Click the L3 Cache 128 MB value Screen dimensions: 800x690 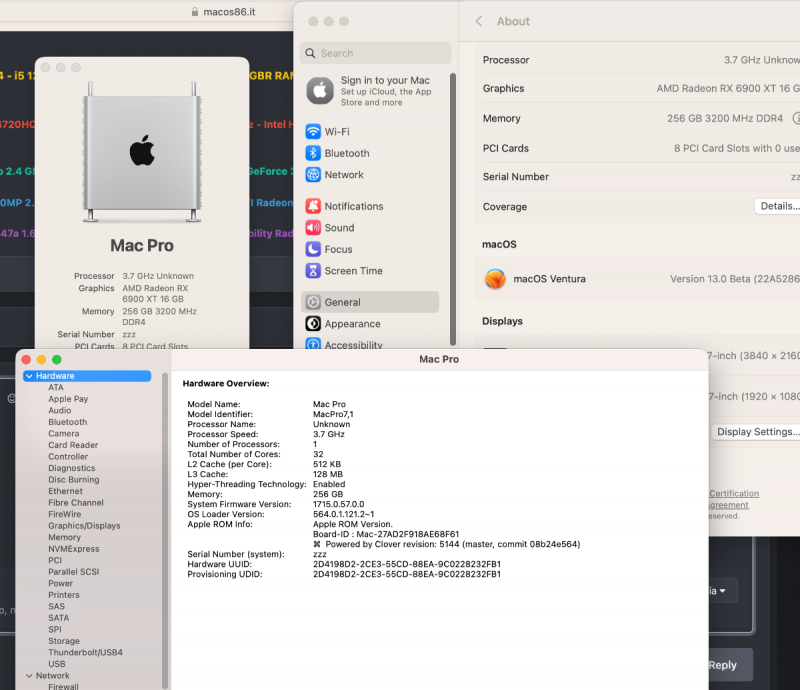point(328,474)
